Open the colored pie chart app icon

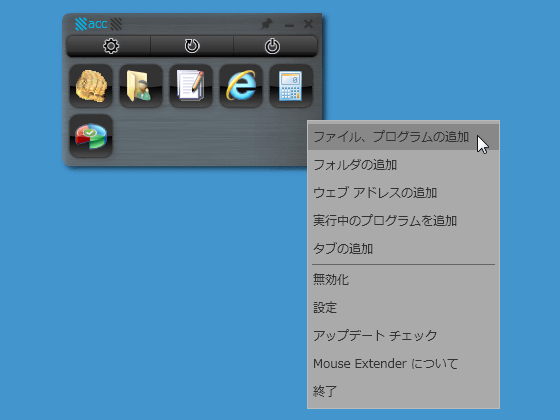point(91,136)
